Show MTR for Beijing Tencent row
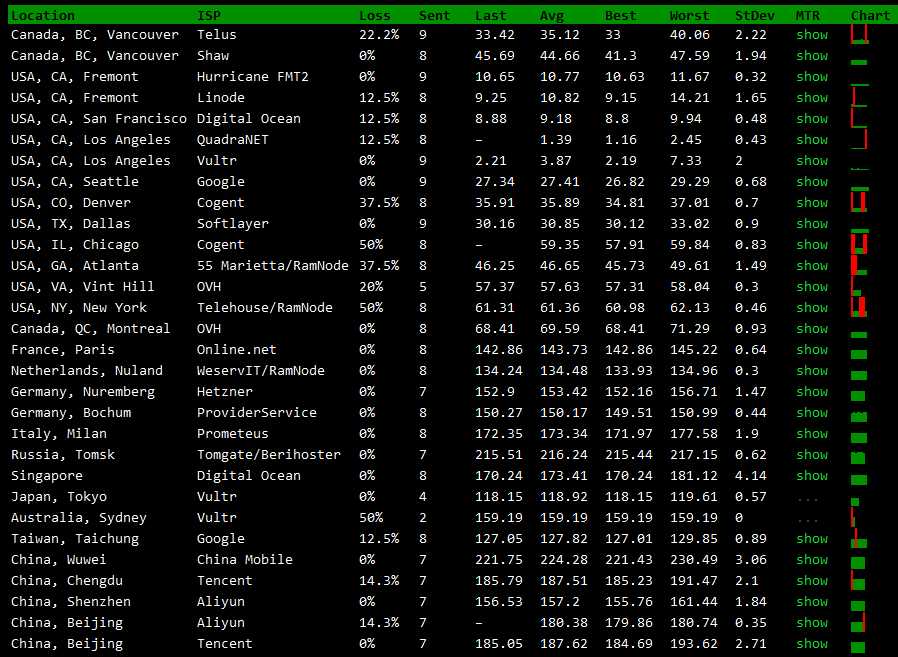The image size is (898, 657). 812,644
